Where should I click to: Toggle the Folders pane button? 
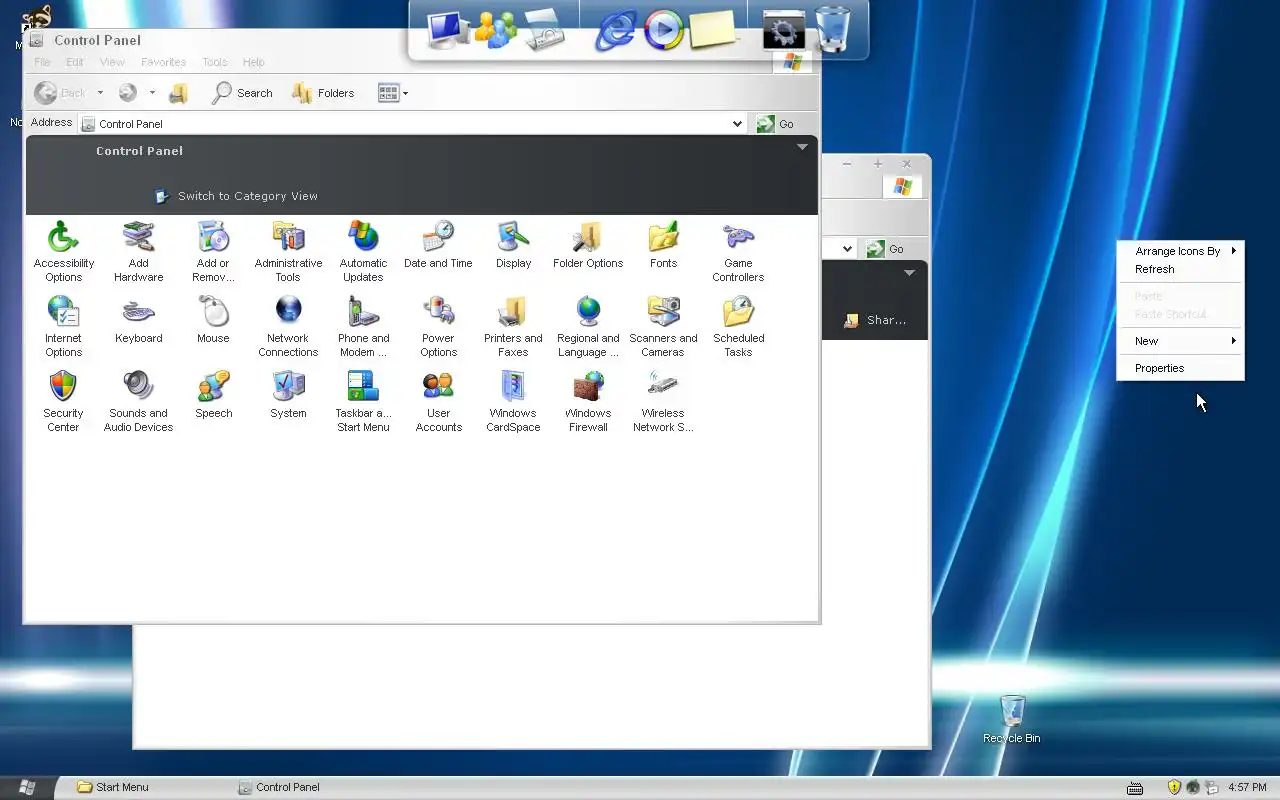click(x=323, y=93)
